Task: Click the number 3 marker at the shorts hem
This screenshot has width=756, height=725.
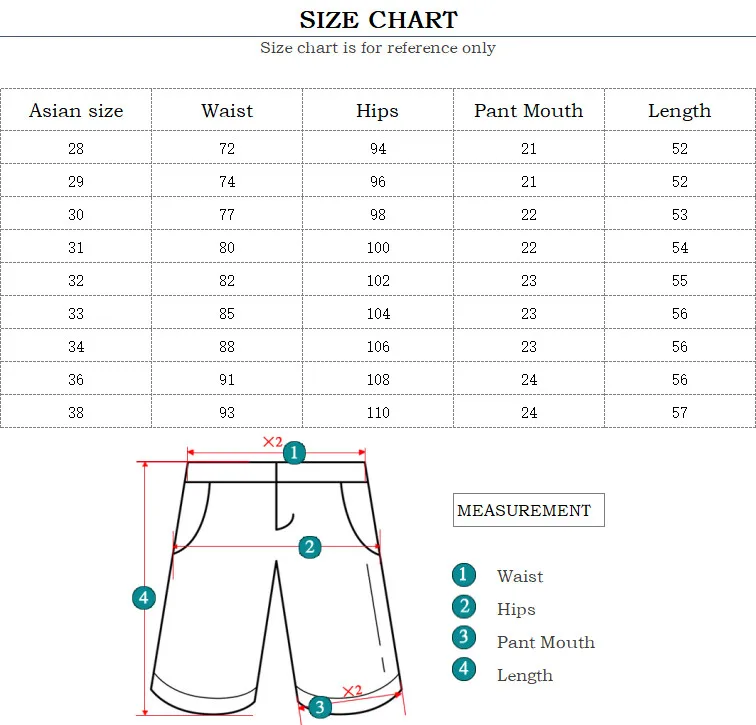Action: click(x=319, y=707)
